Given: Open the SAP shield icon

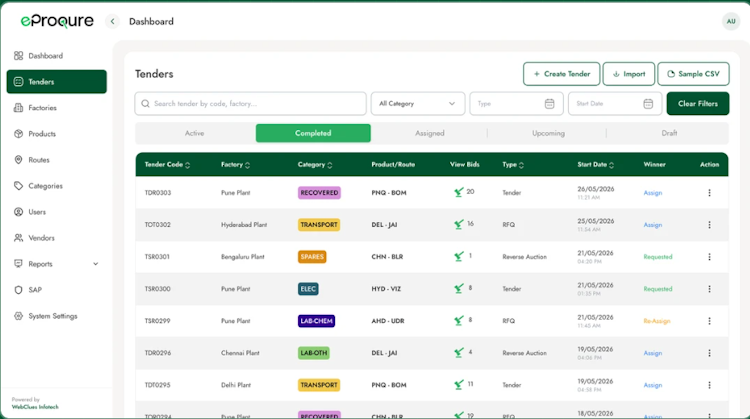Looking at the screenshot, I should [x=18, y=290].
